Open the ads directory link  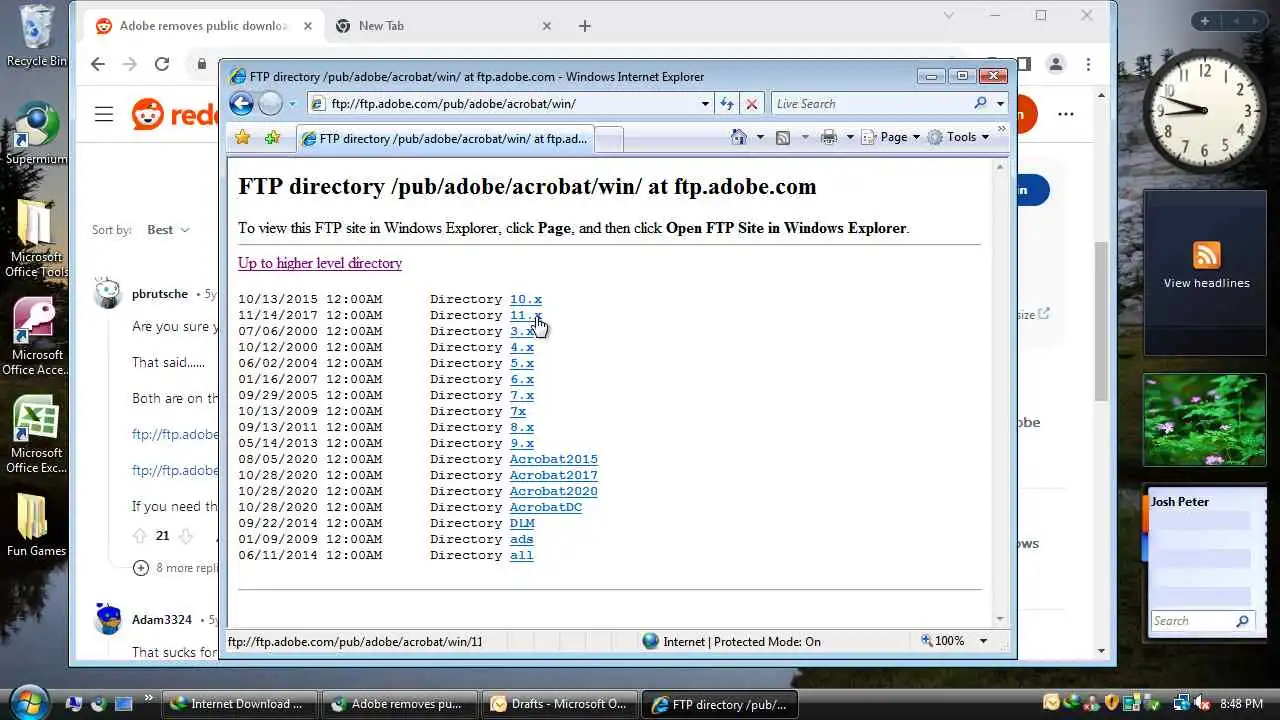point(522,539)
